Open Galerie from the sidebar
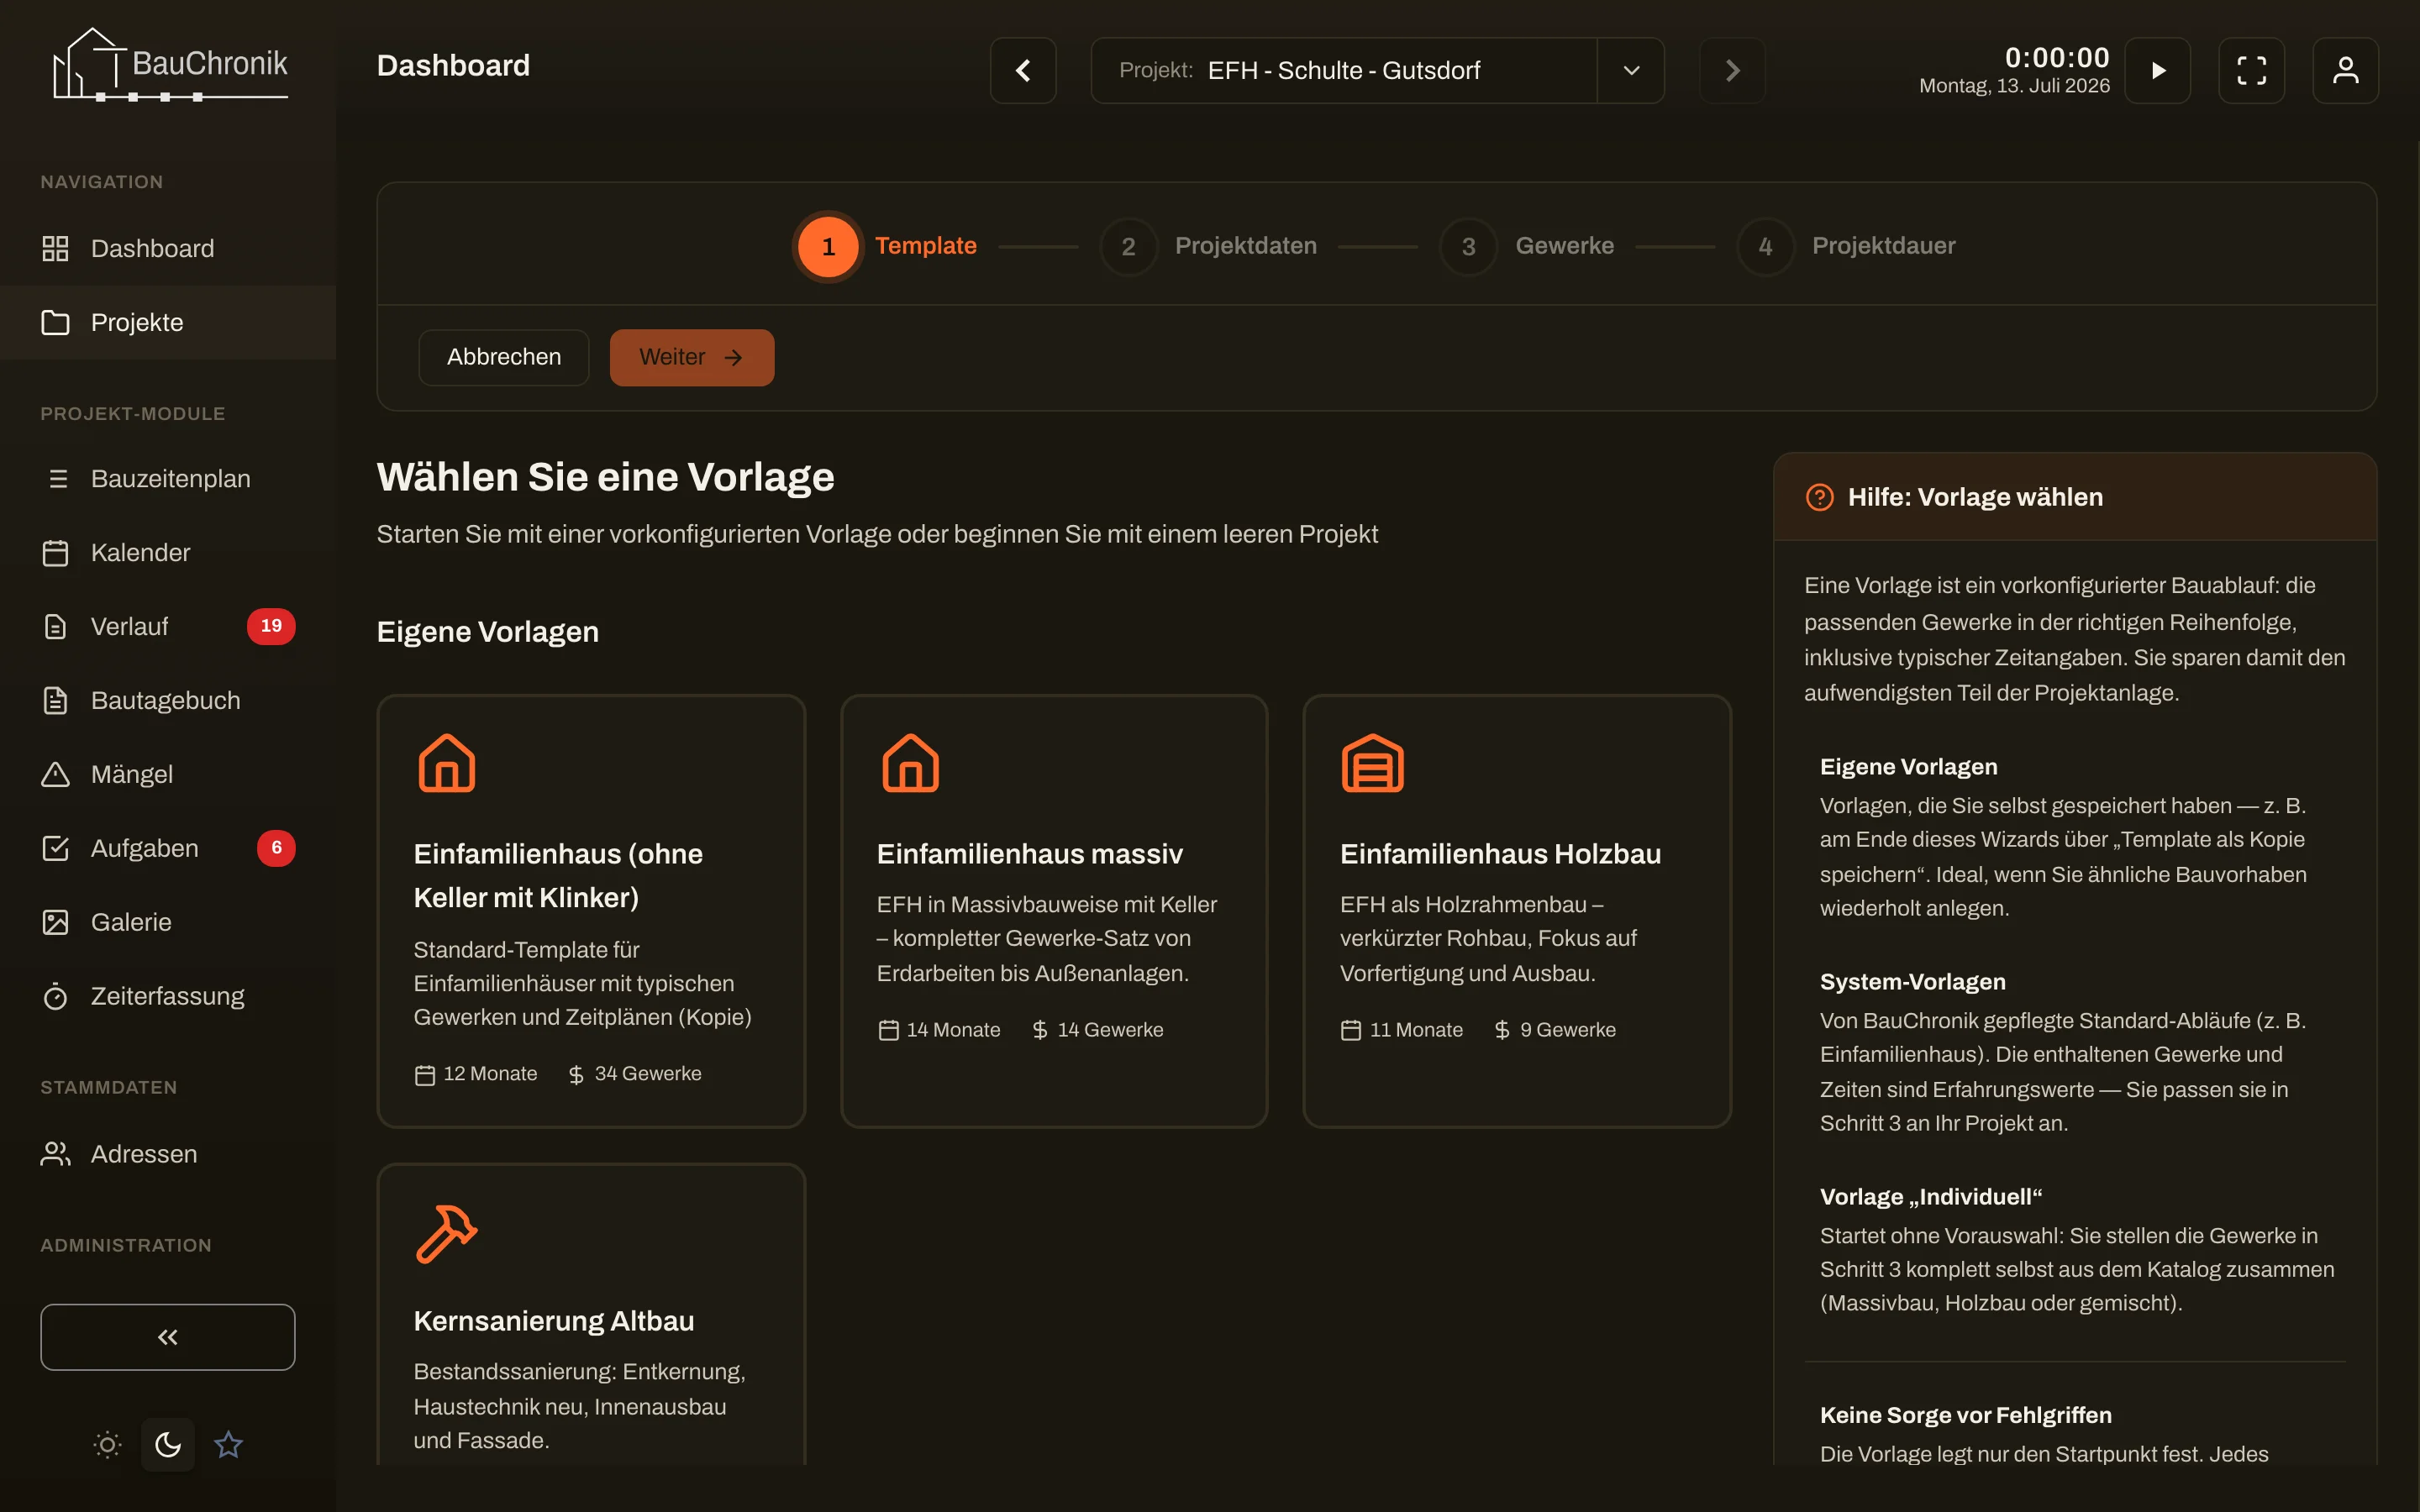This screenshot has height=1512, width=2420. point(168,922)
